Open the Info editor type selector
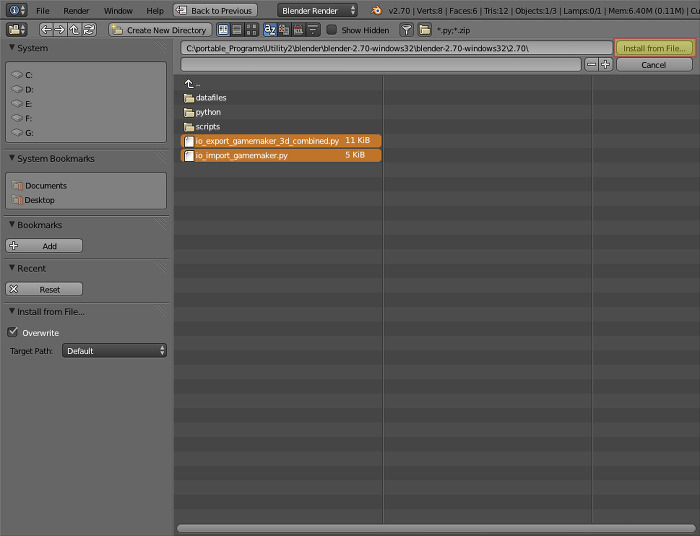 coord(17,10)
